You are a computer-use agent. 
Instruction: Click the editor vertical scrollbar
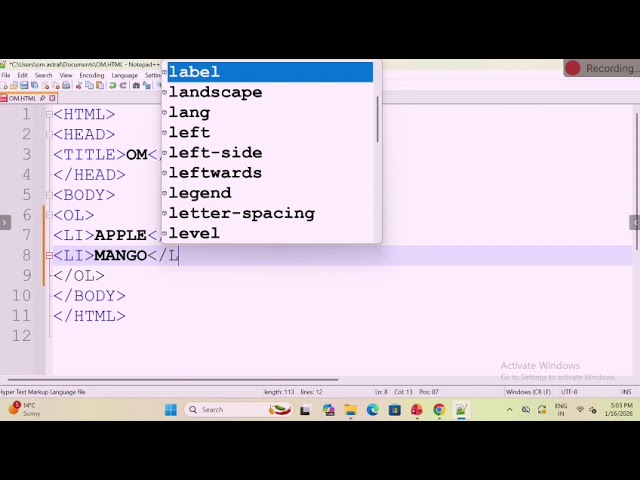click(637, 182)
